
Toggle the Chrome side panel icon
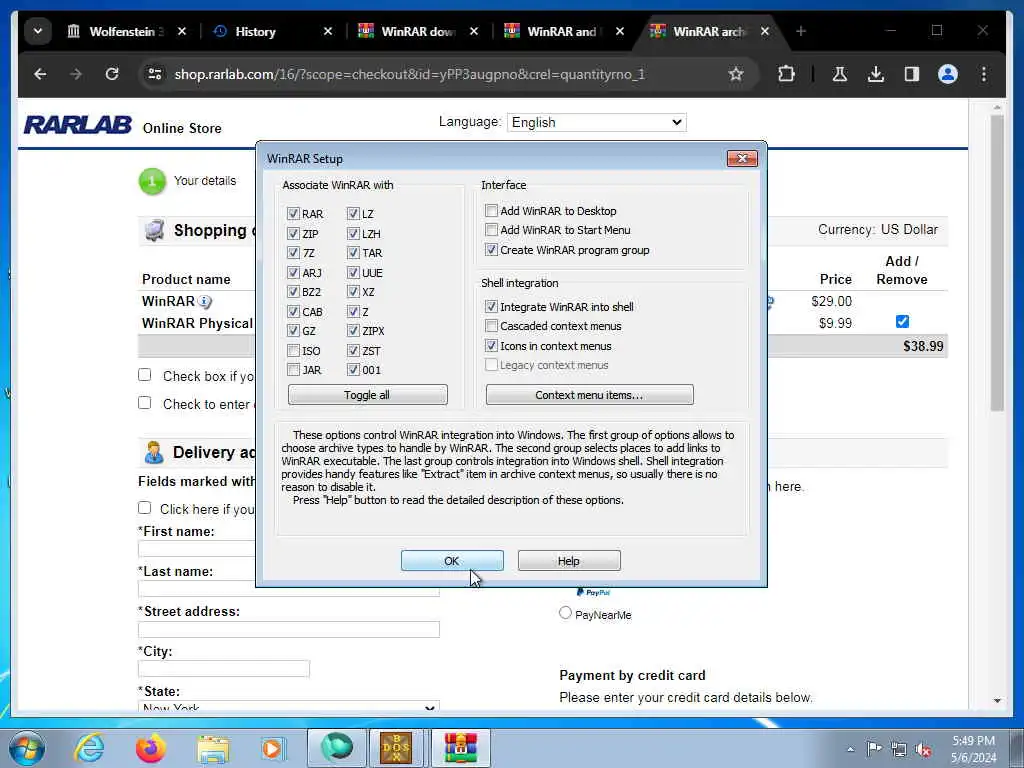coord(912,74)
